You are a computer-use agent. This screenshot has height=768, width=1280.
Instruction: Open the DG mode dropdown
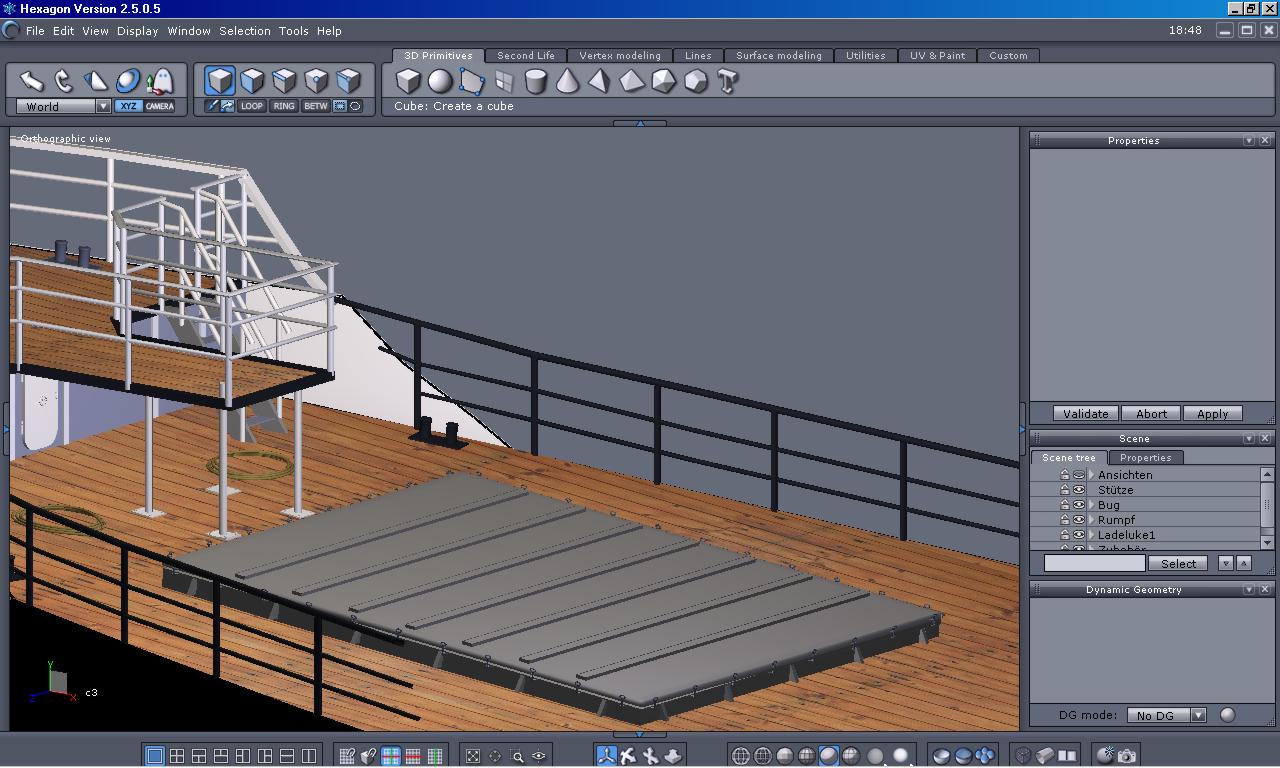point(1198,715)
